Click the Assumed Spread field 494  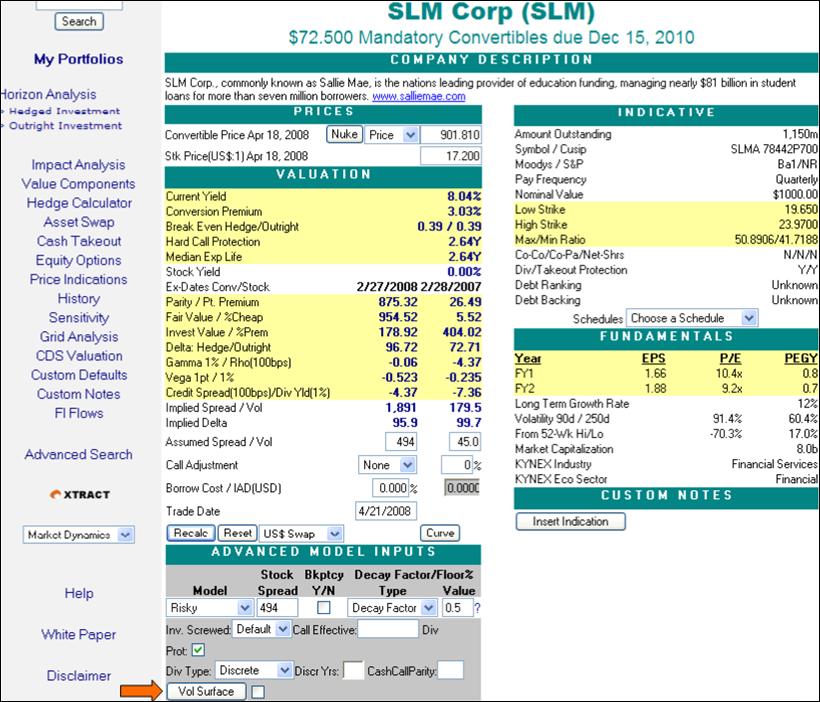[401, 442]
